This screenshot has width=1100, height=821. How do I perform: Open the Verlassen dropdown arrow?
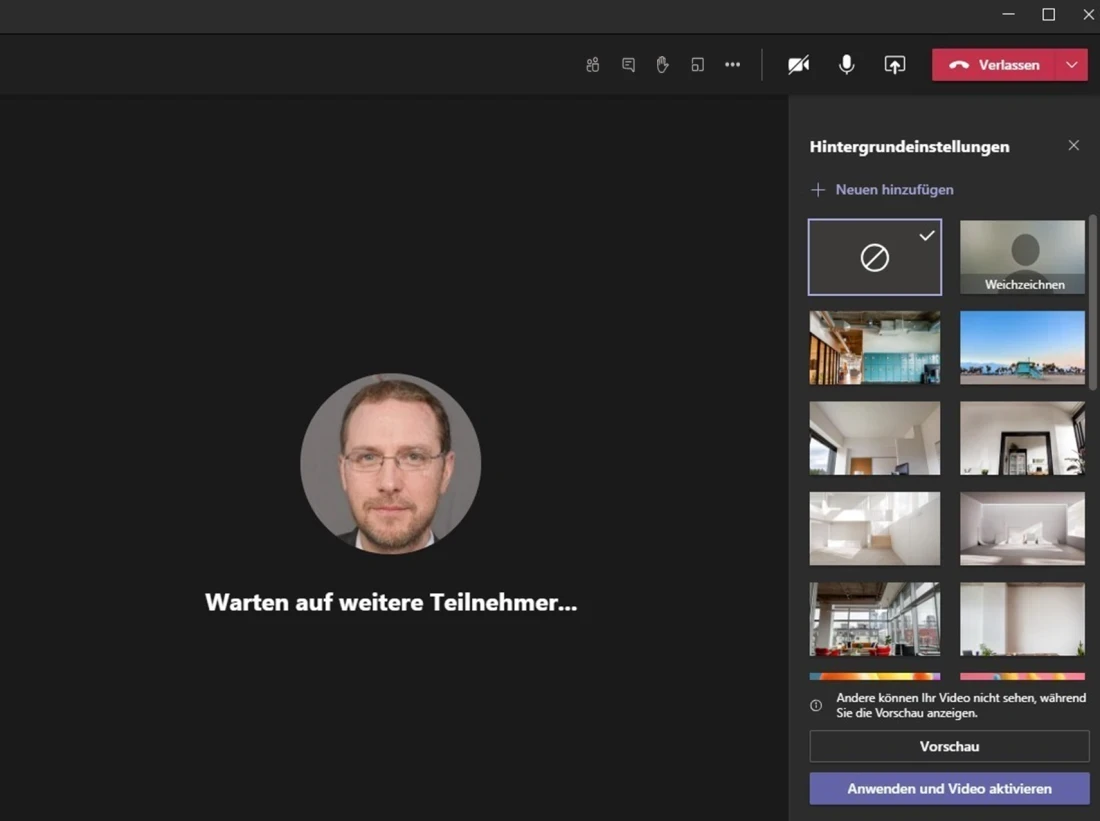click(1071, 64)
